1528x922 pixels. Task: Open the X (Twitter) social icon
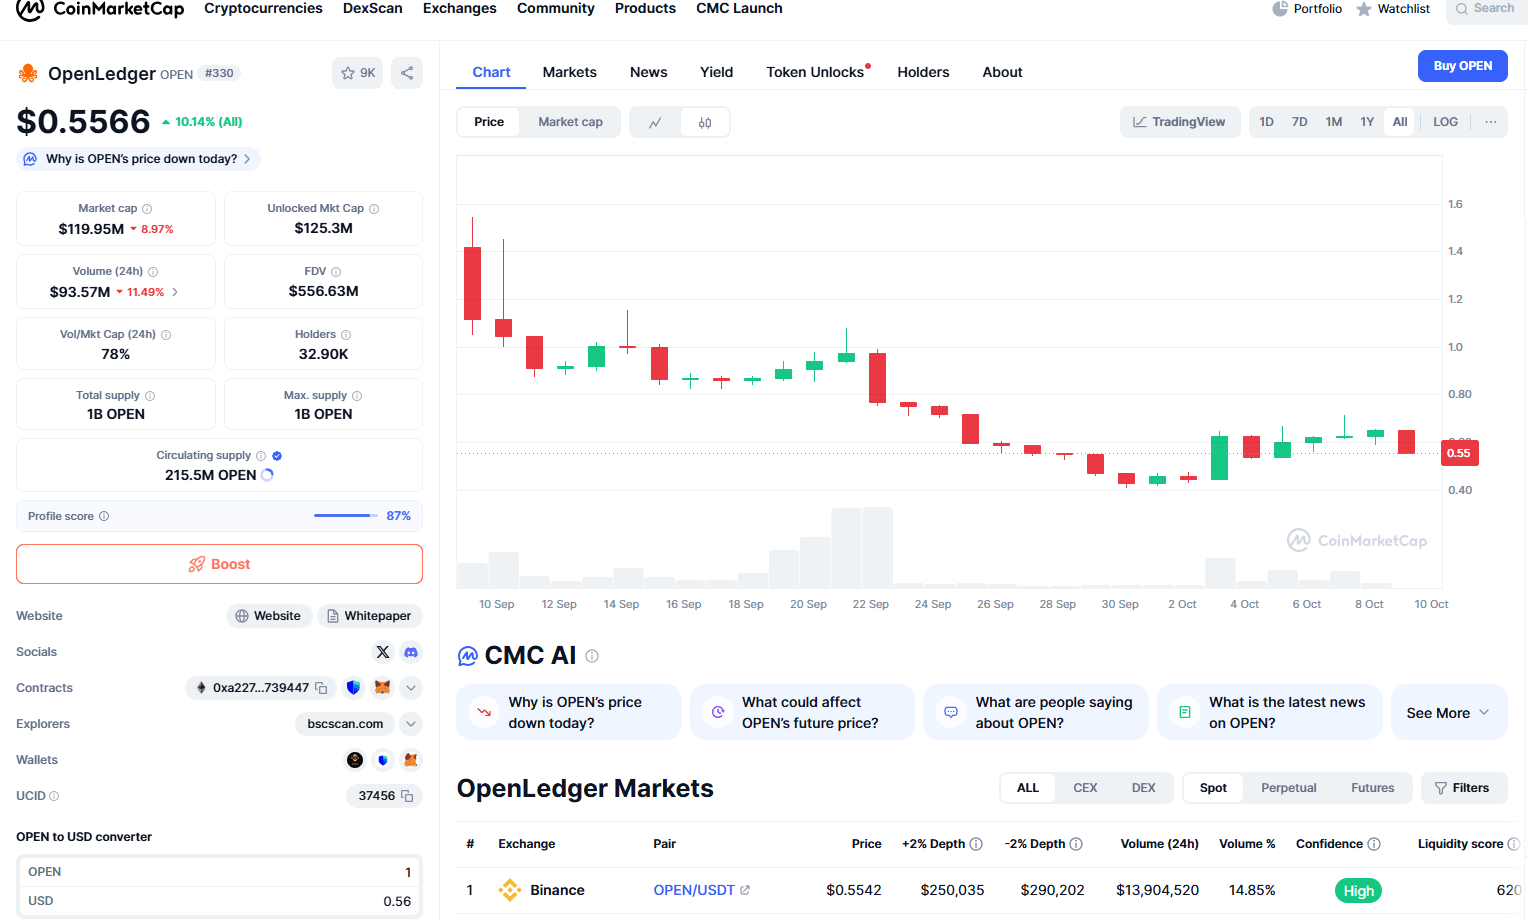383,652
